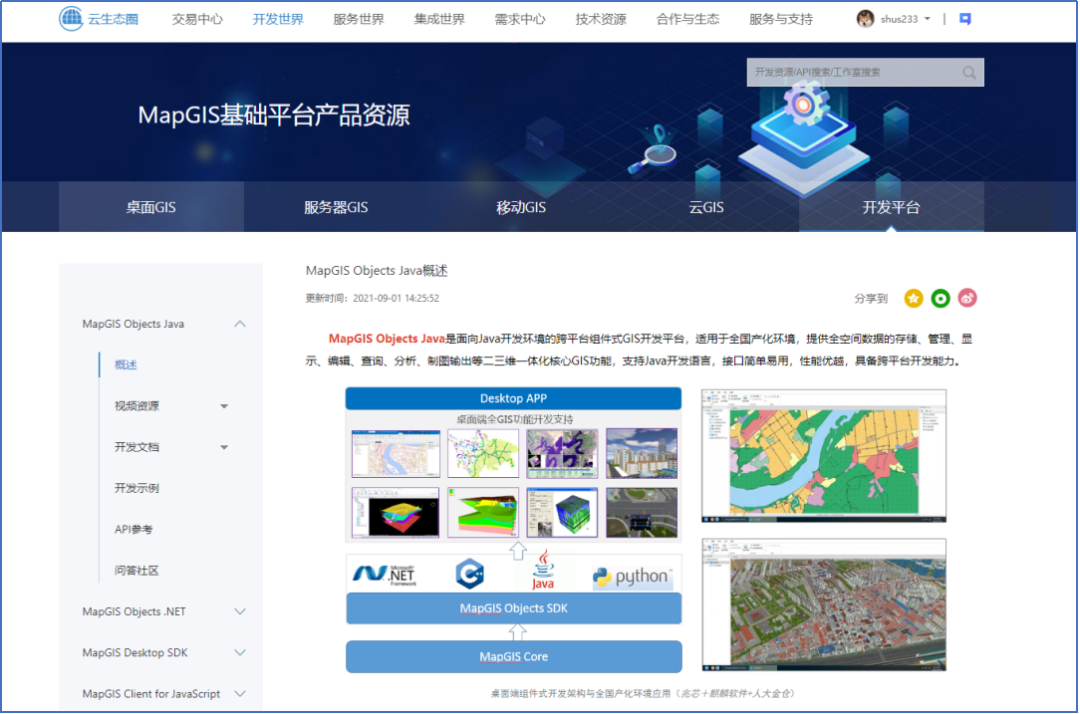Open 开发示例 in the sidebar
1080x714 pixels.
tap(136, 488)
